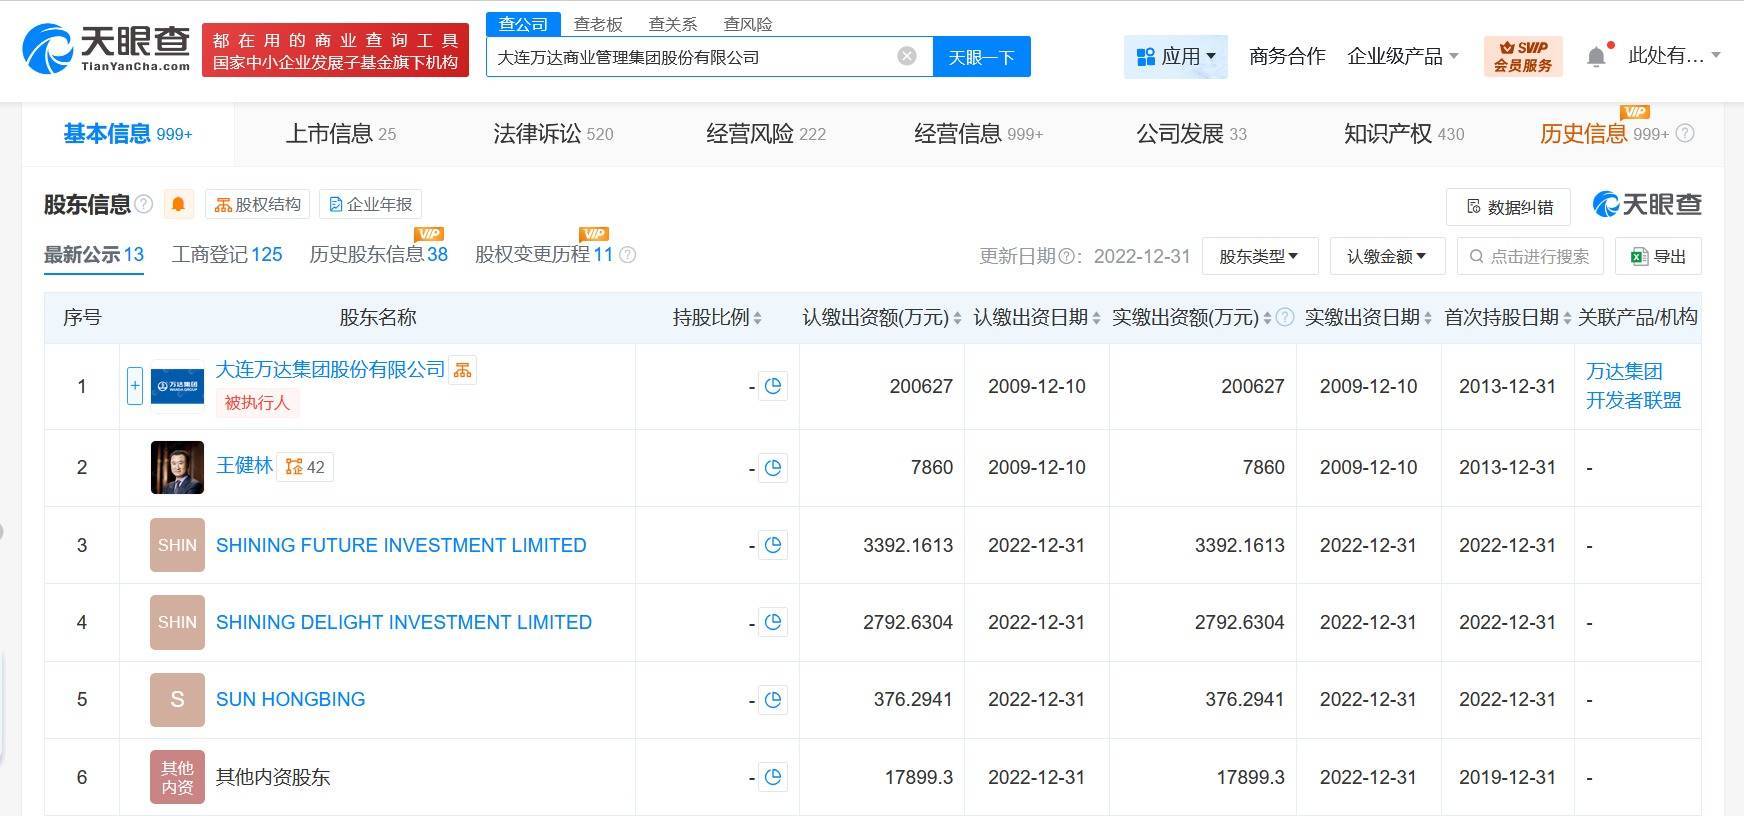
Task: Open help icon beside 历史信息 tab
Action: [1685, 133]
